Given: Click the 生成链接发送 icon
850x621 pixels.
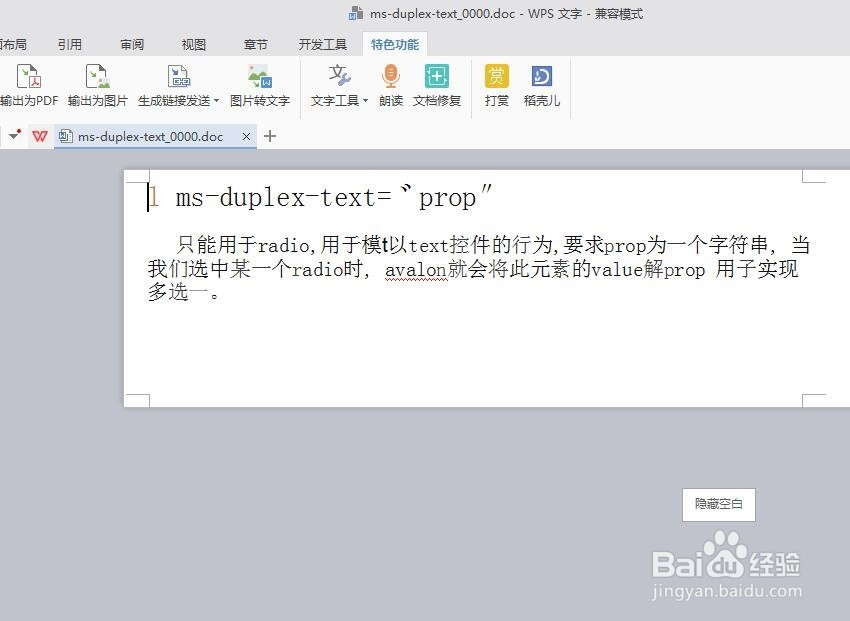Looking at the screenshot, I should 179,77.
